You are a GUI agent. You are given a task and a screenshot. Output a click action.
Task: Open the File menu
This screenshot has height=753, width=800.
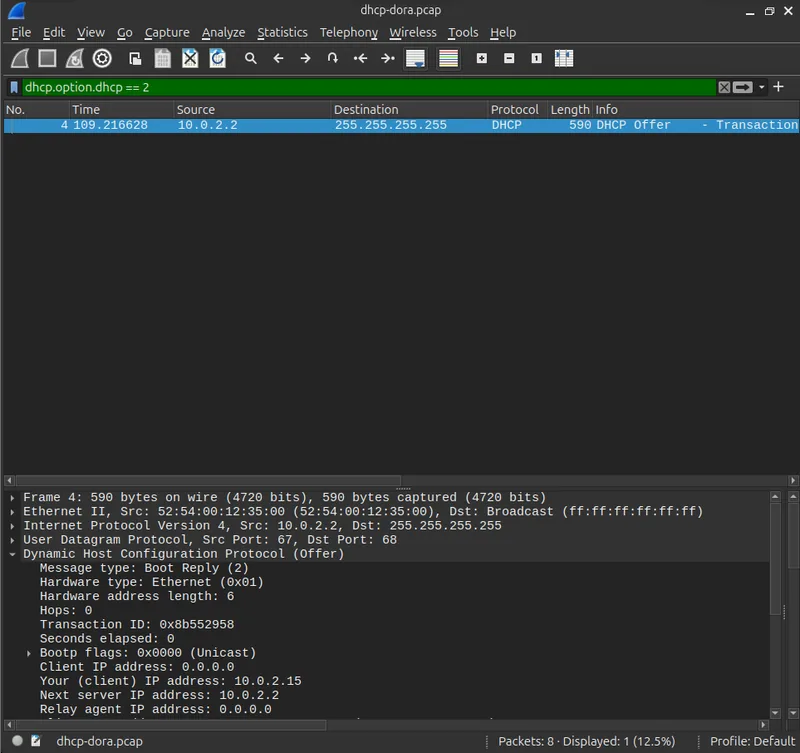(21, 33)
